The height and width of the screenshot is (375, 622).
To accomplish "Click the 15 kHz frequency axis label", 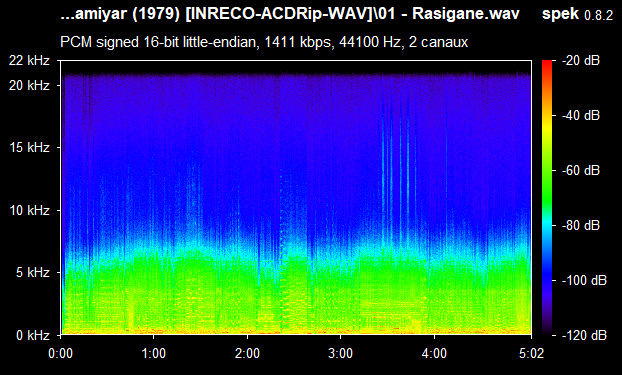I will [29, 148].
